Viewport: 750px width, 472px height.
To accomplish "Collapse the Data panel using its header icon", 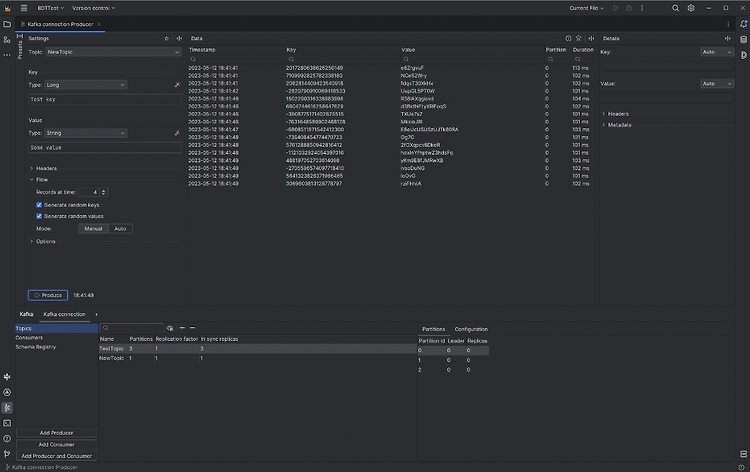I will [591, 38].
